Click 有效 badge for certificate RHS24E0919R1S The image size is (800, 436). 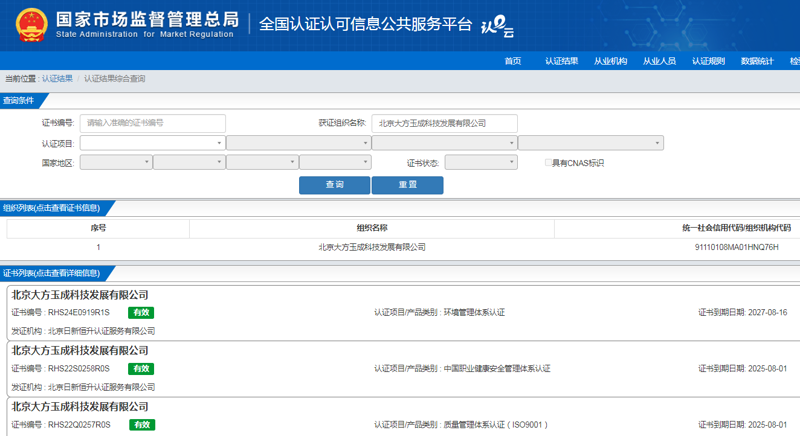[141, 313]
